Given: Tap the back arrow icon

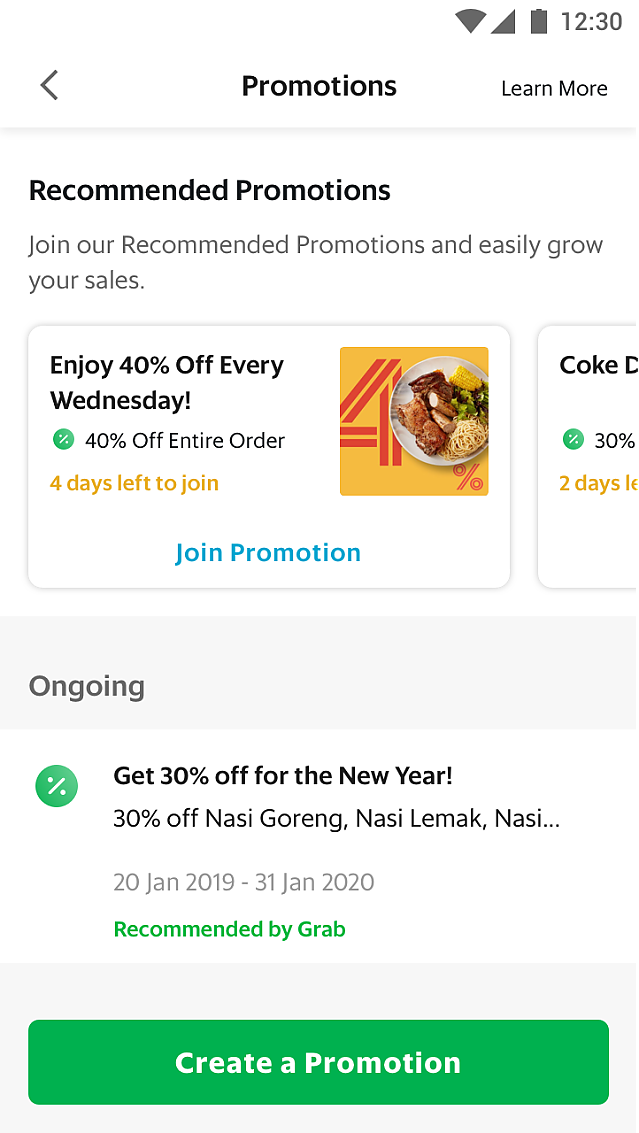Looking at the screenshot, I should click(x=49, y=86).
